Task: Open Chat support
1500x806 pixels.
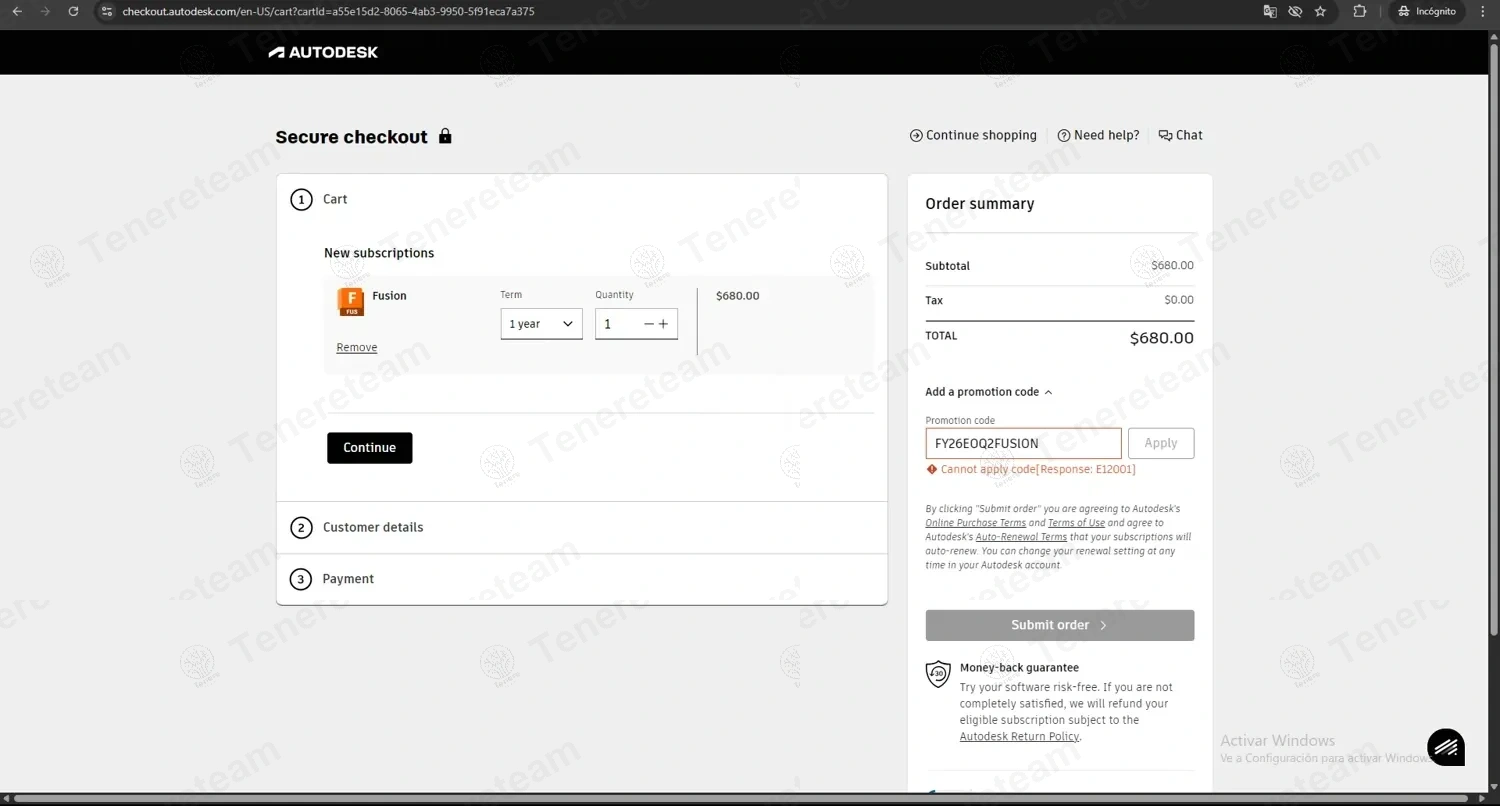Action: (x=1180, y=135)
